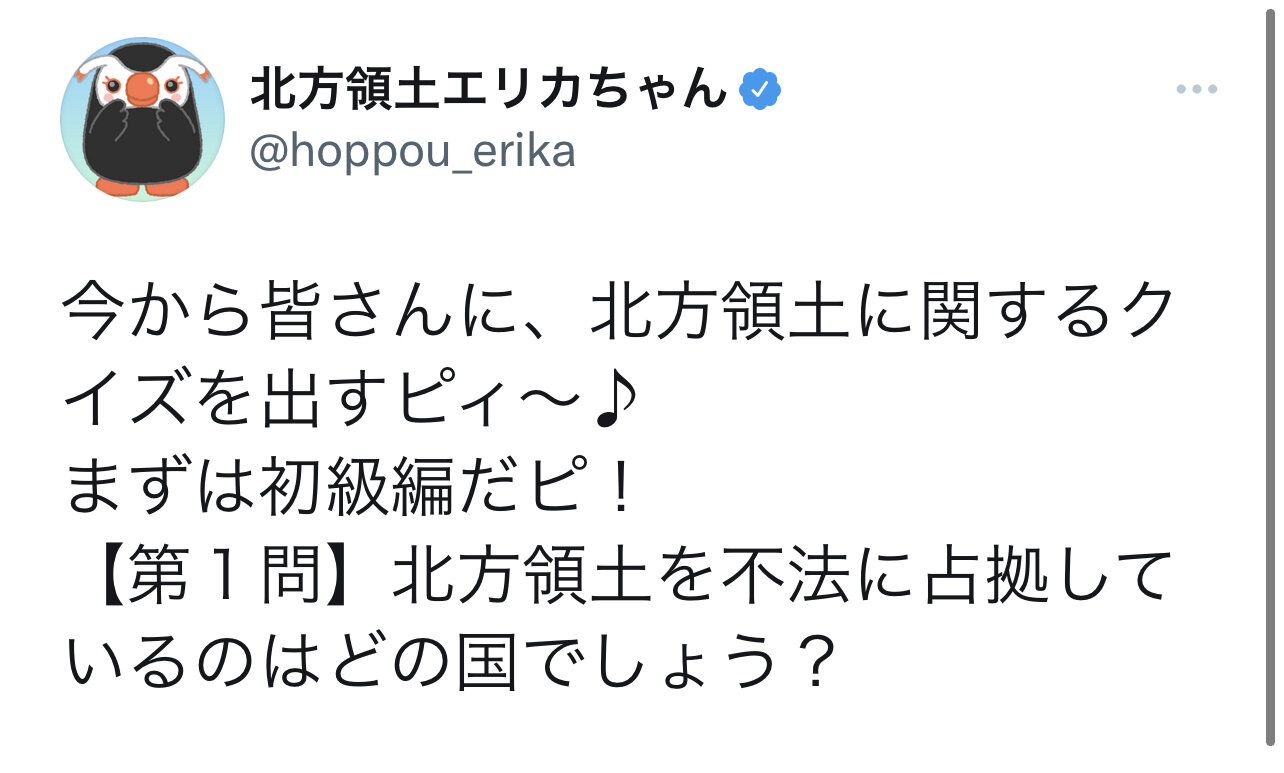Click the penguin's orange beak in avatar
This screenshot has height=773, width=1284.
tap(142, 92)
